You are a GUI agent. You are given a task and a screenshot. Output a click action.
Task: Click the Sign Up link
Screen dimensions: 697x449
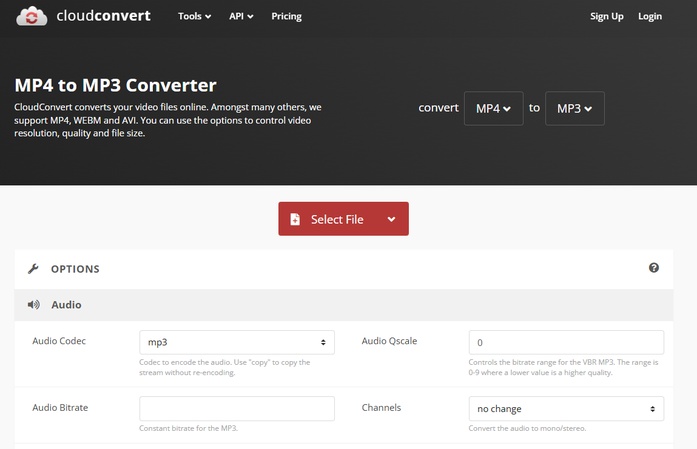coord(606,16)
